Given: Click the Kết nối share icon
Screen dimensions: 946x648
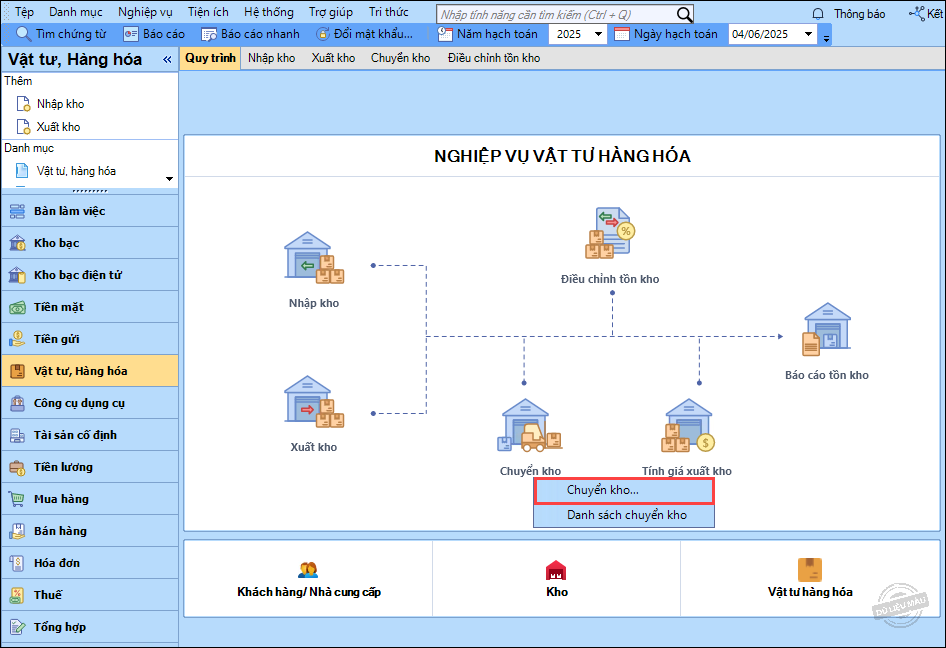Looking at the screenshot, I should click(x=917, y=13).
